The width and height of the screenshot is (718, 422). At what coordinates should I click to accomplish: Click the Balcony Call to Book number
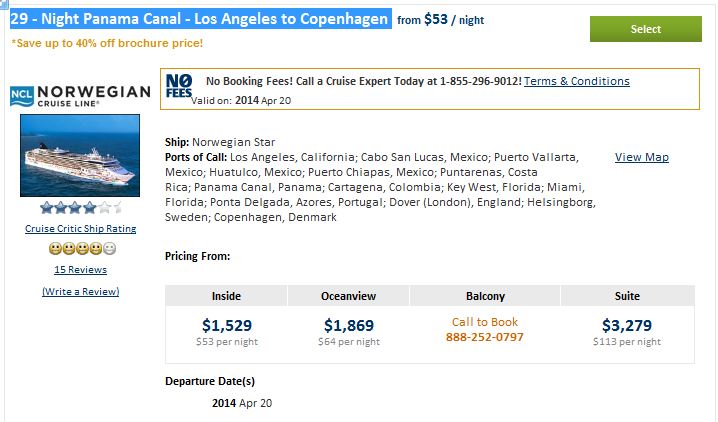coord(484,337)
